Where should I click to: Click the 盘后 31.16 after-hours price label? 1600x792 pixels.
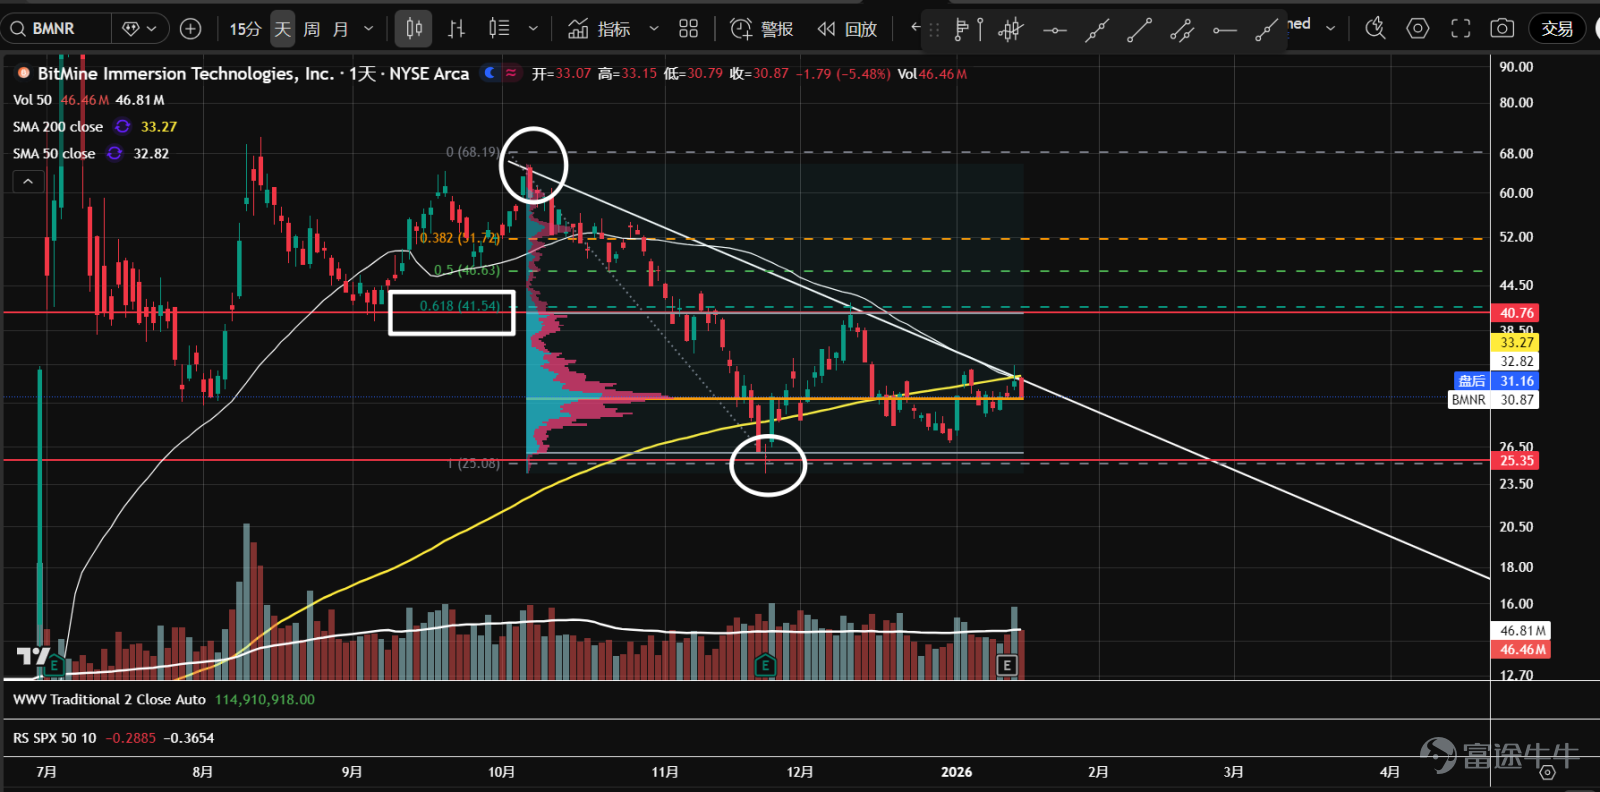[1495, 381]
